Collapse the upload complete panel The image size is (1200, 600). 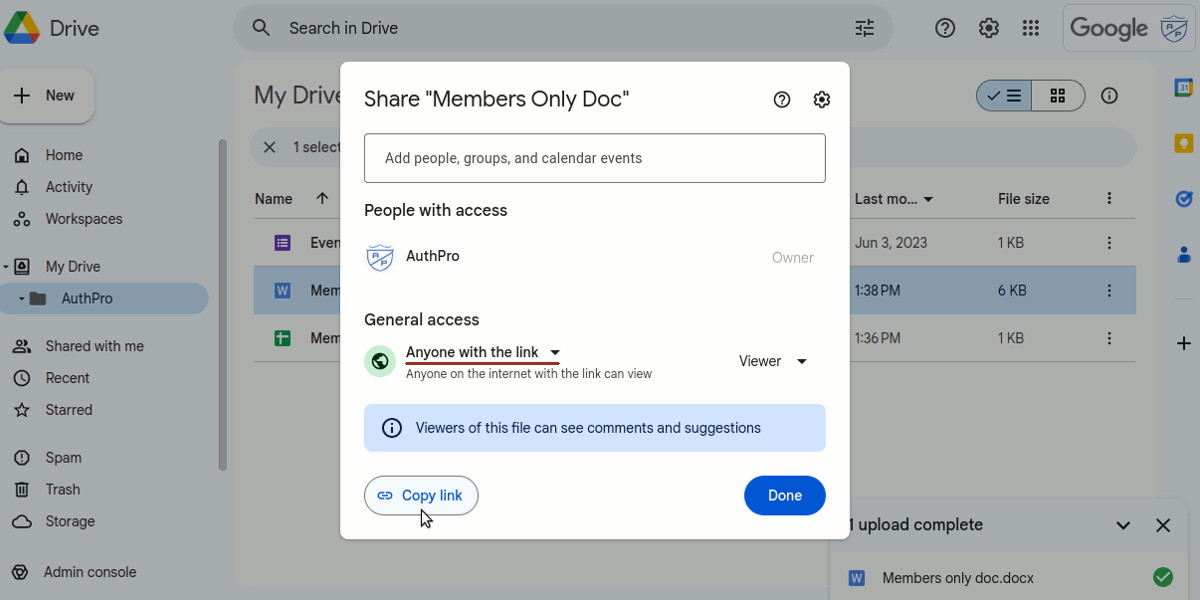[1123, 525]
